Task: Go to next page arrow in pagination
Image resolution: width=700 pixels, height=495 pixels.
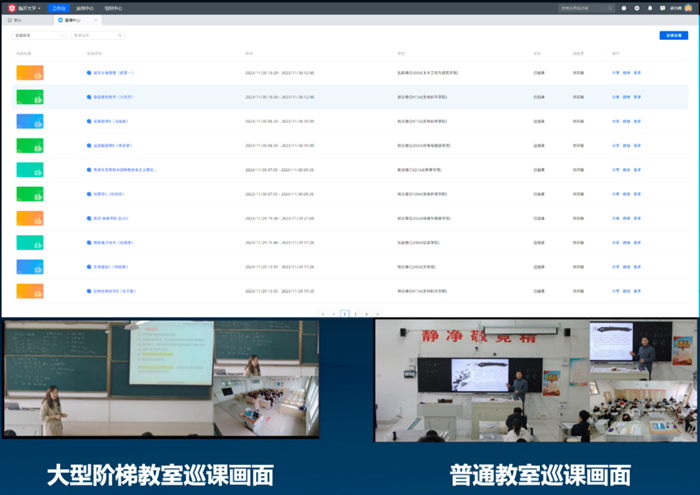Action: click(x=379, y=313)
